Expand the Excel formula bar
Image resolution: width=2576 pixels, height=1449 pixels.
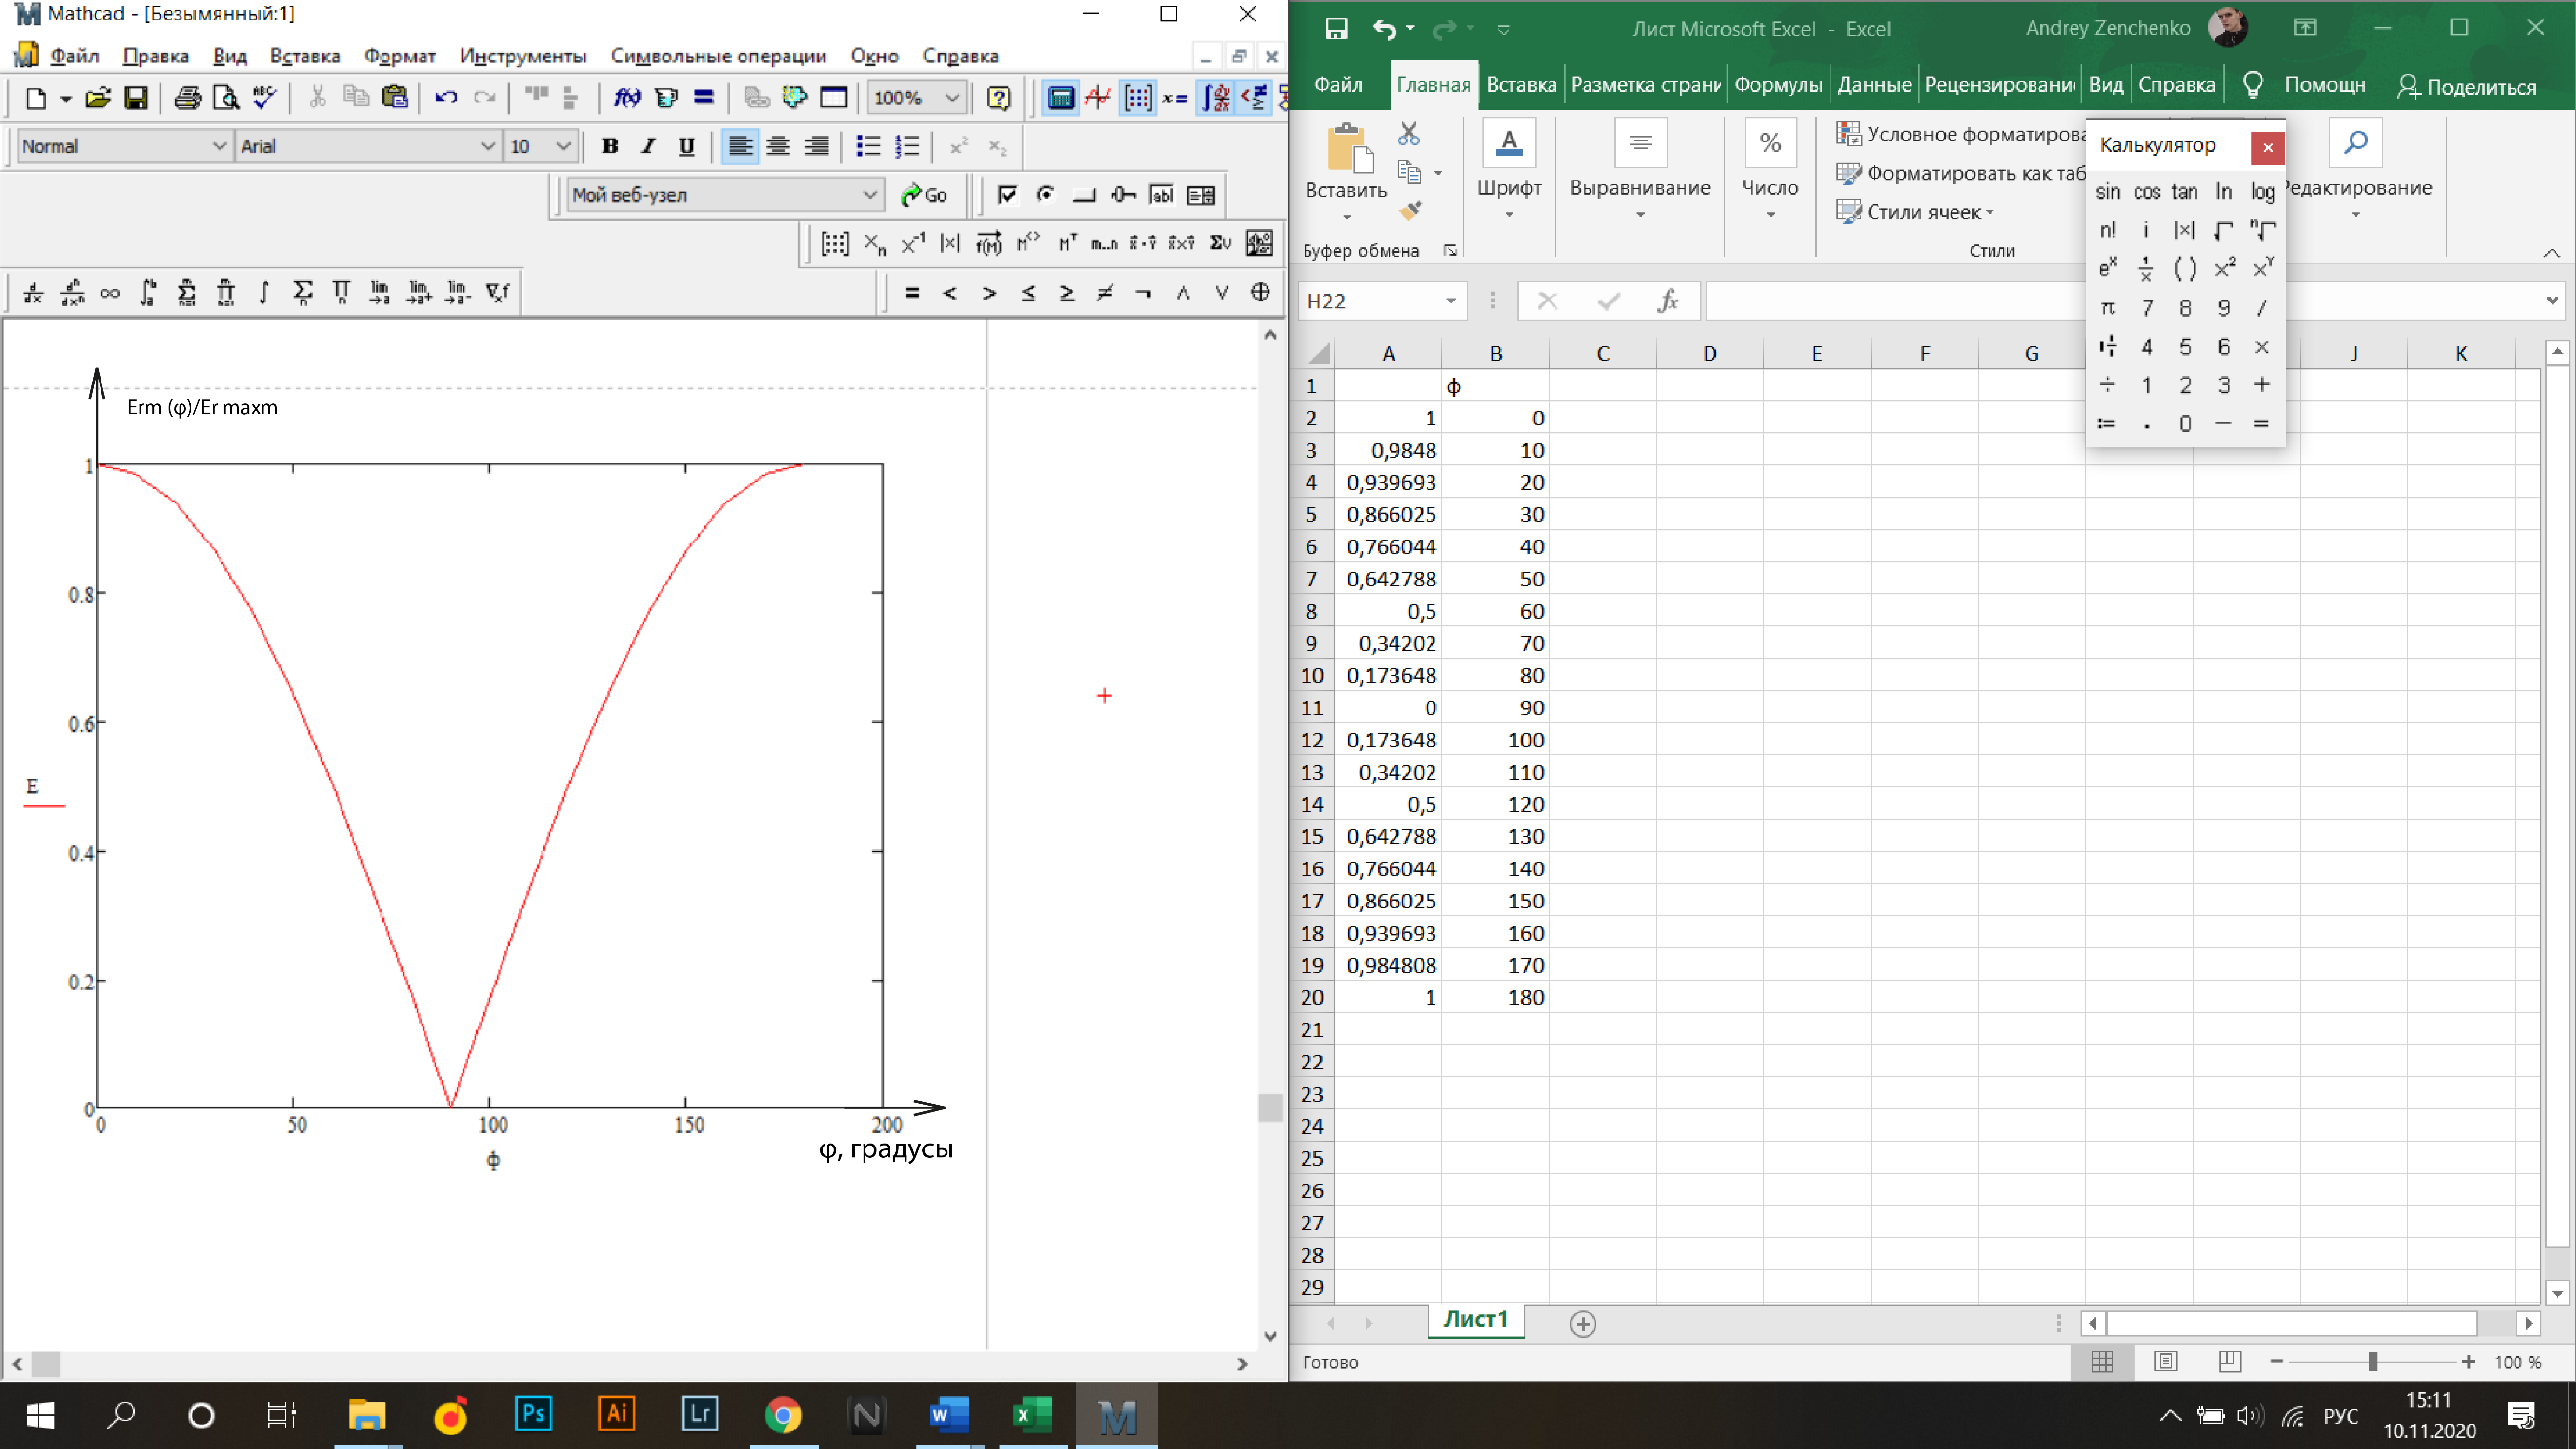point(2552,300)
